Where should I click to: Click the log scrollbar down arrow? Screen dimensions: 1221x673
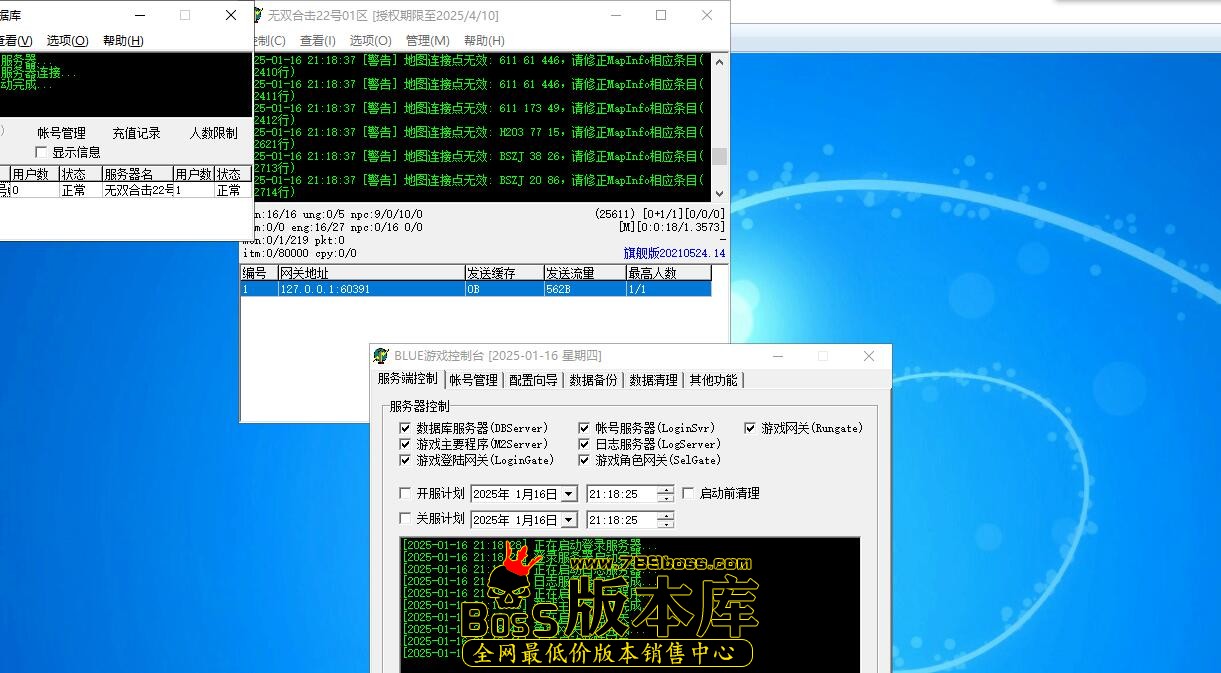click(x=719, y=194)
